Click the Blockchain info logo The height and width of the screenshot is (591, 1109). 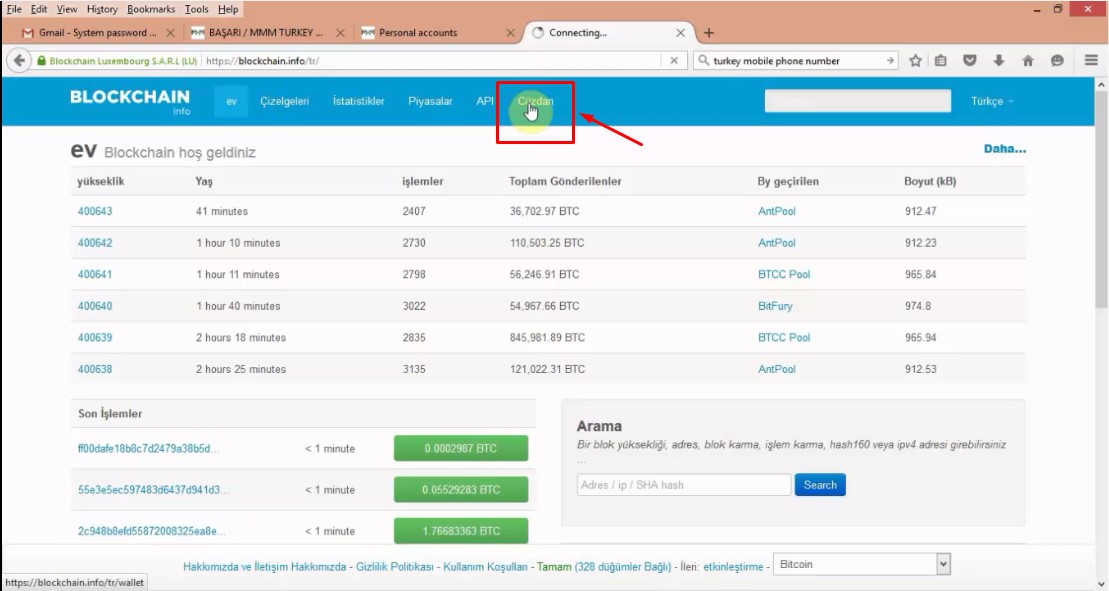coord(130,102)
